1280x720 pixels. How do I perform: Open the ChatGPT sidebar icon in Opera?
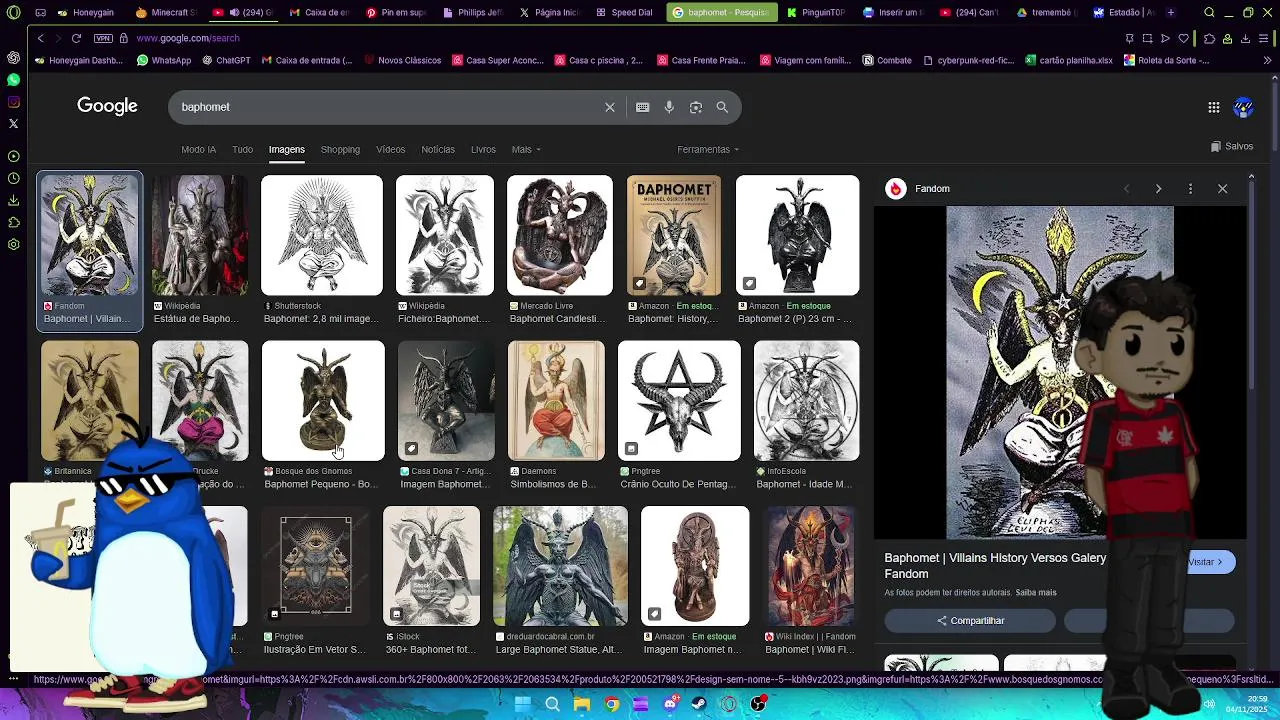[x=13, y=57]
